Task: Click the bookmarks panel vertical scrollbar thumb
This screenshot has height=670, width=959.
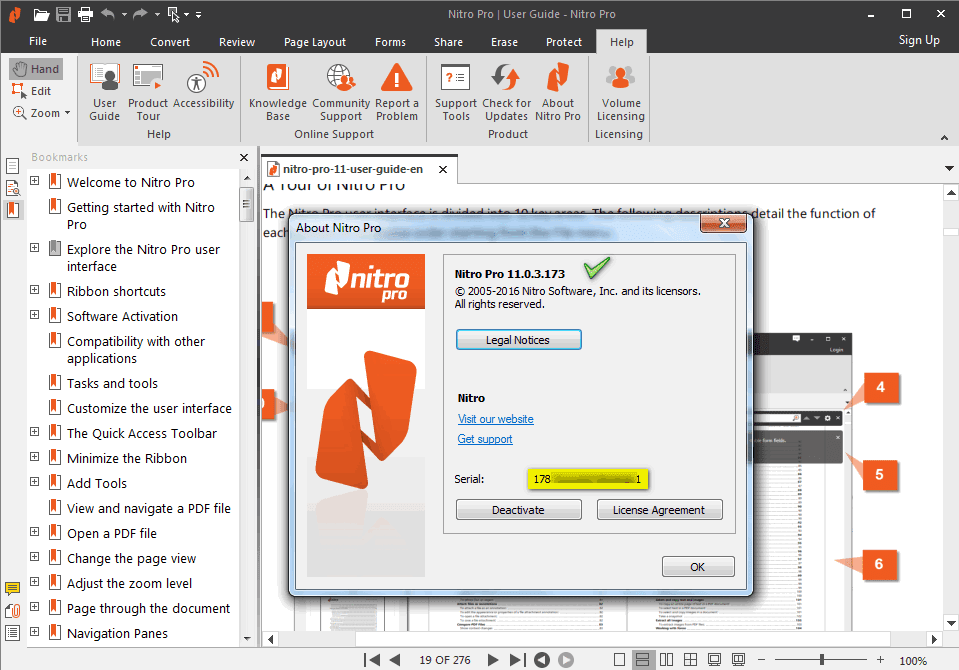Action: click(247, 204)
